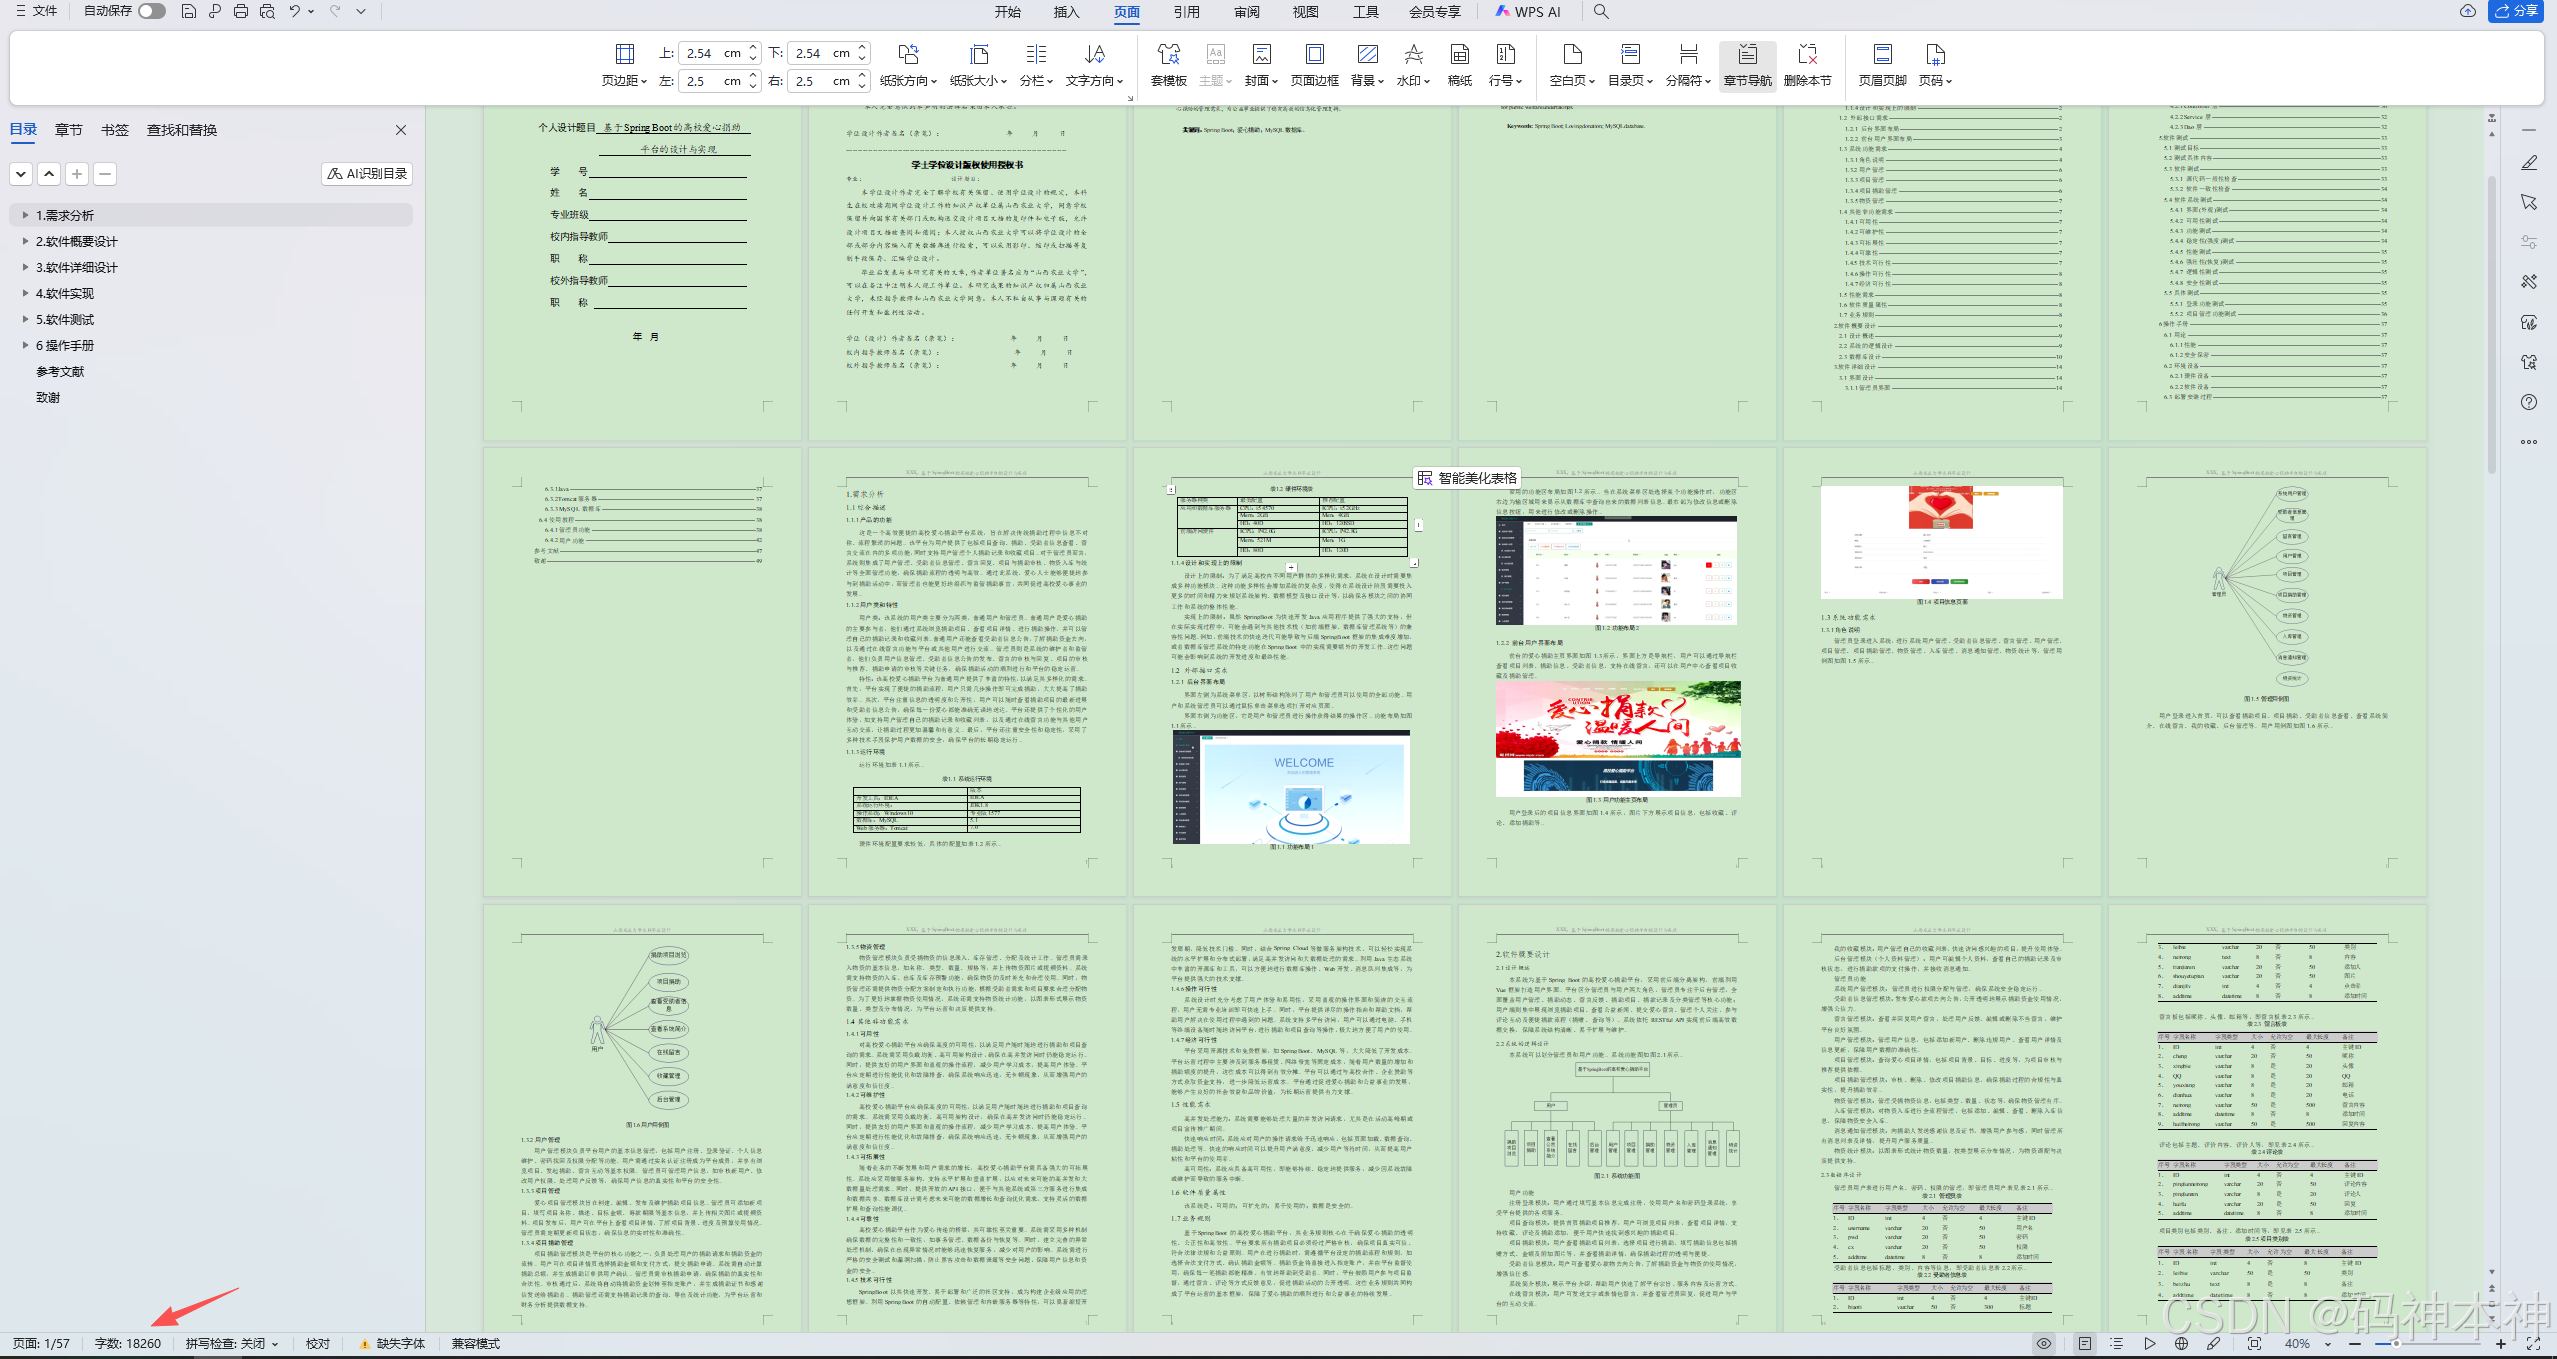Switch to web layout globe icon in status bar
2557x1359 pixels.
pyautogui.click(x=2181, y=1344)
